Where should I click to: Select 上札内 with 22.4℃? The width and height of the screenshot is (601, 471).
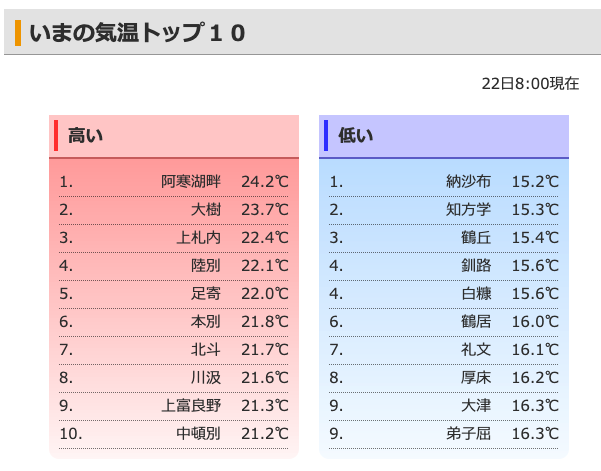(x=198, y=238)
